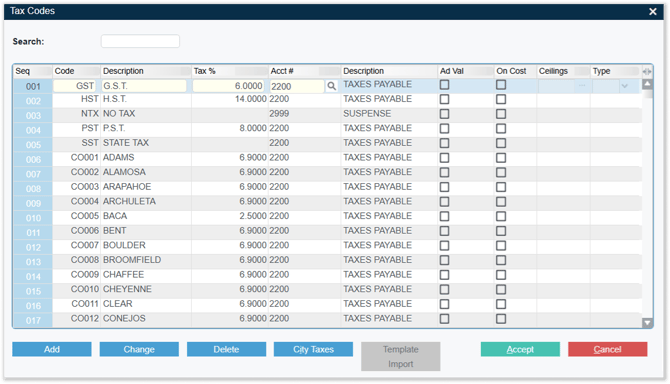Toggle Ad Val for CONEJOS row
Image resolution: width=670 pixels, height=384 pixels.
pos(444,319)
